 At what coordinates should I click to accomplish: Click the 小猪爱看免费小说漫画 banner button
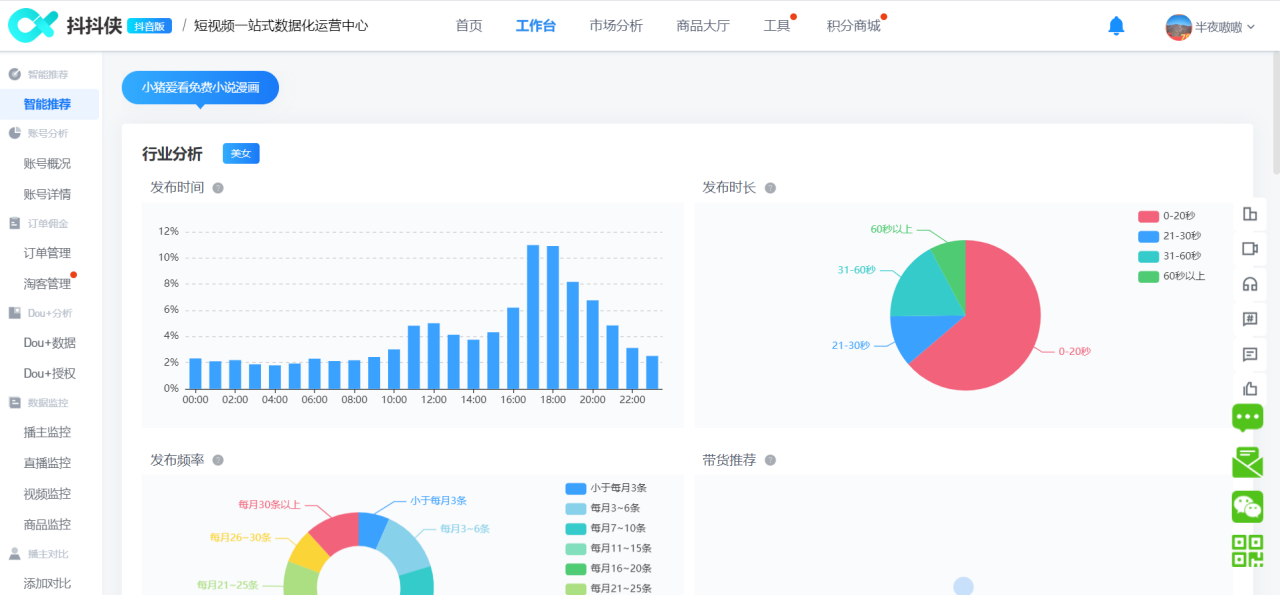click(199, 88)
